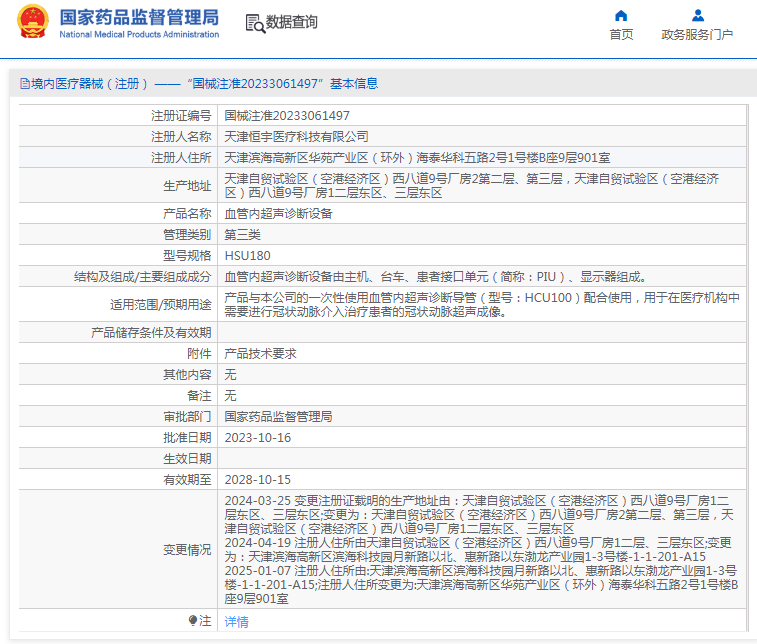
Task: Click the 国家药品监督管理局 header title
Action: pos(139,17)
